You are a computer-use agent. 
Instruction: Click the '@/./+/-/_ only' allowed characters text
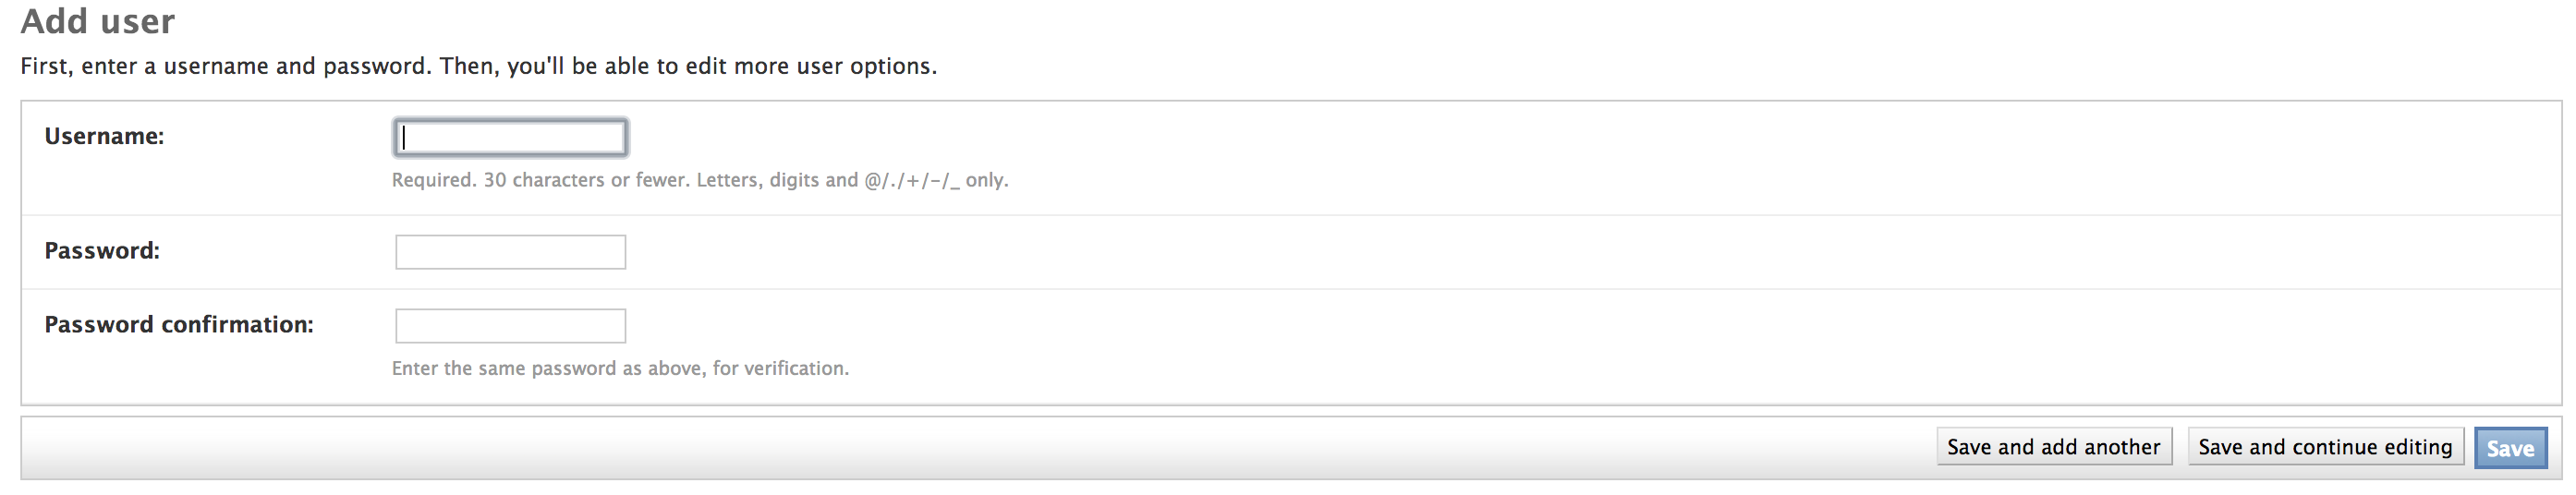[x=936, y=180]
